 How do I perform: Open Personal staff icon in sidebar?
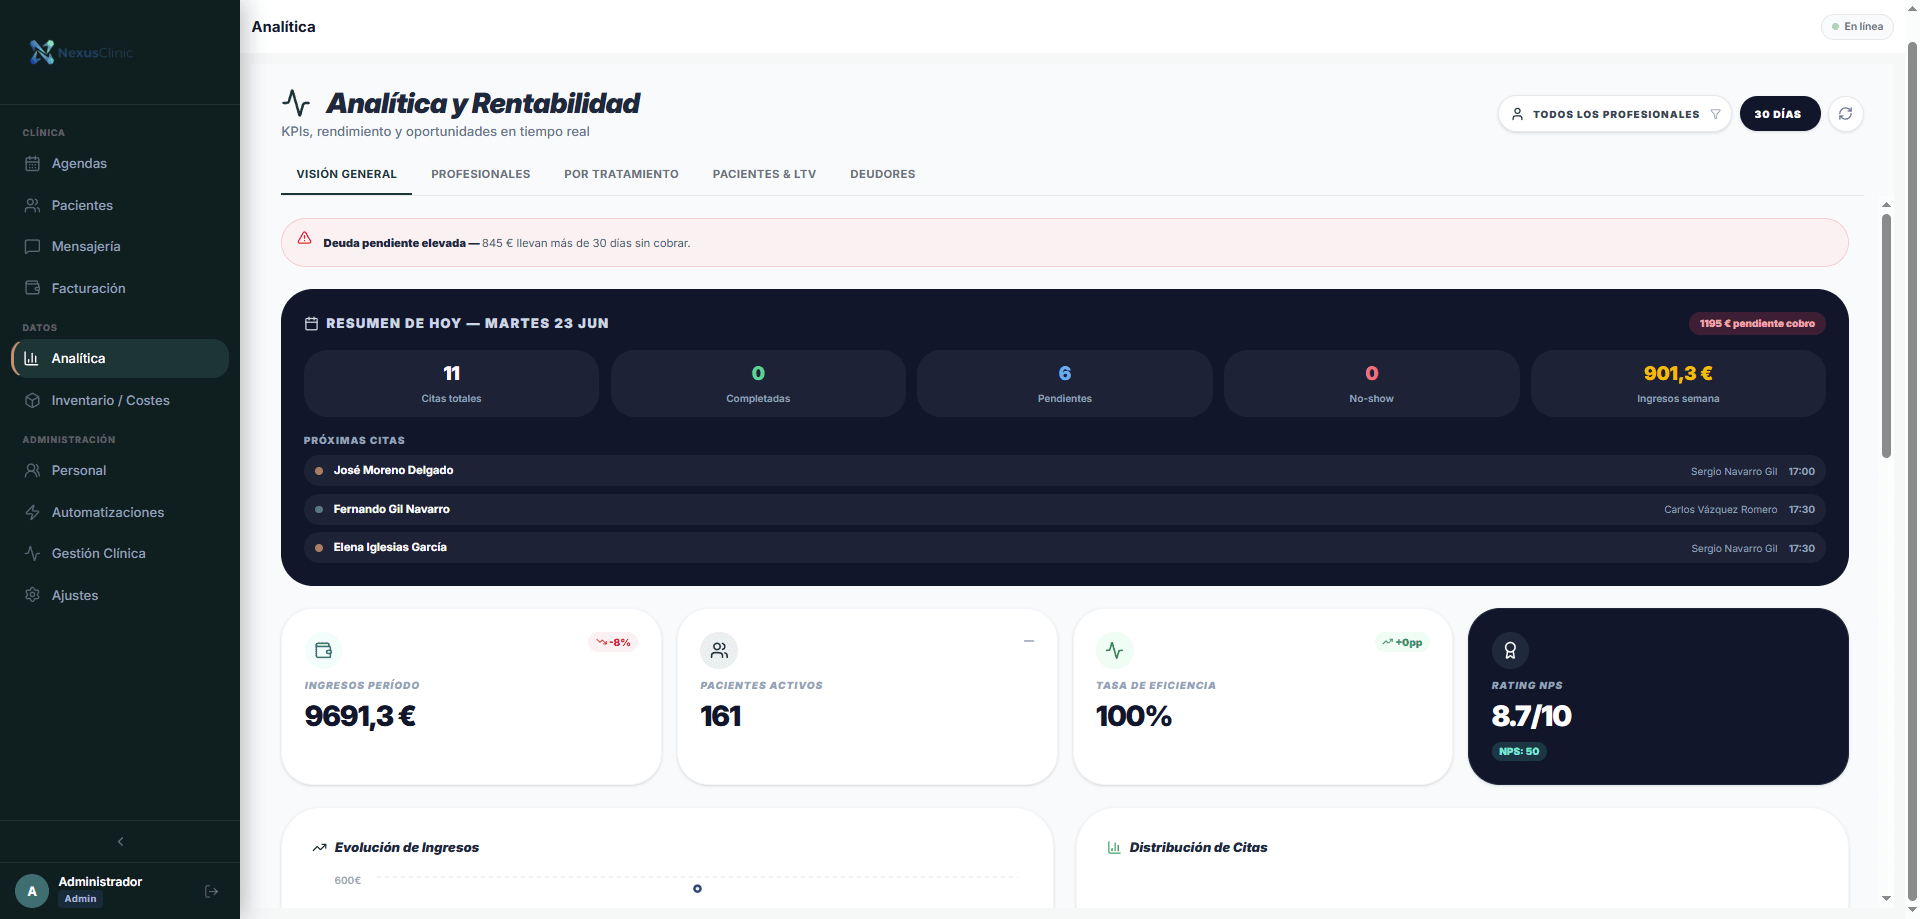[x=32, y=470]
